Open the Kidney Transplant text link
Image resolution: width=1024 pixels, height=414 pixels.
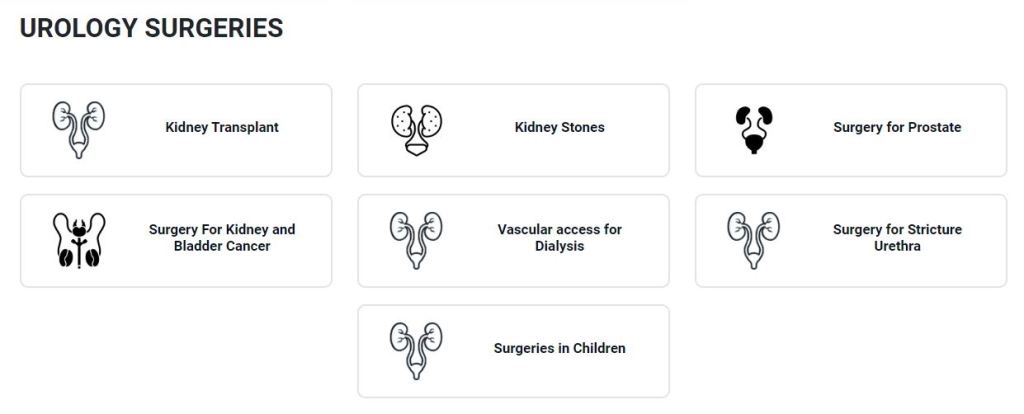tap(222, 128)
